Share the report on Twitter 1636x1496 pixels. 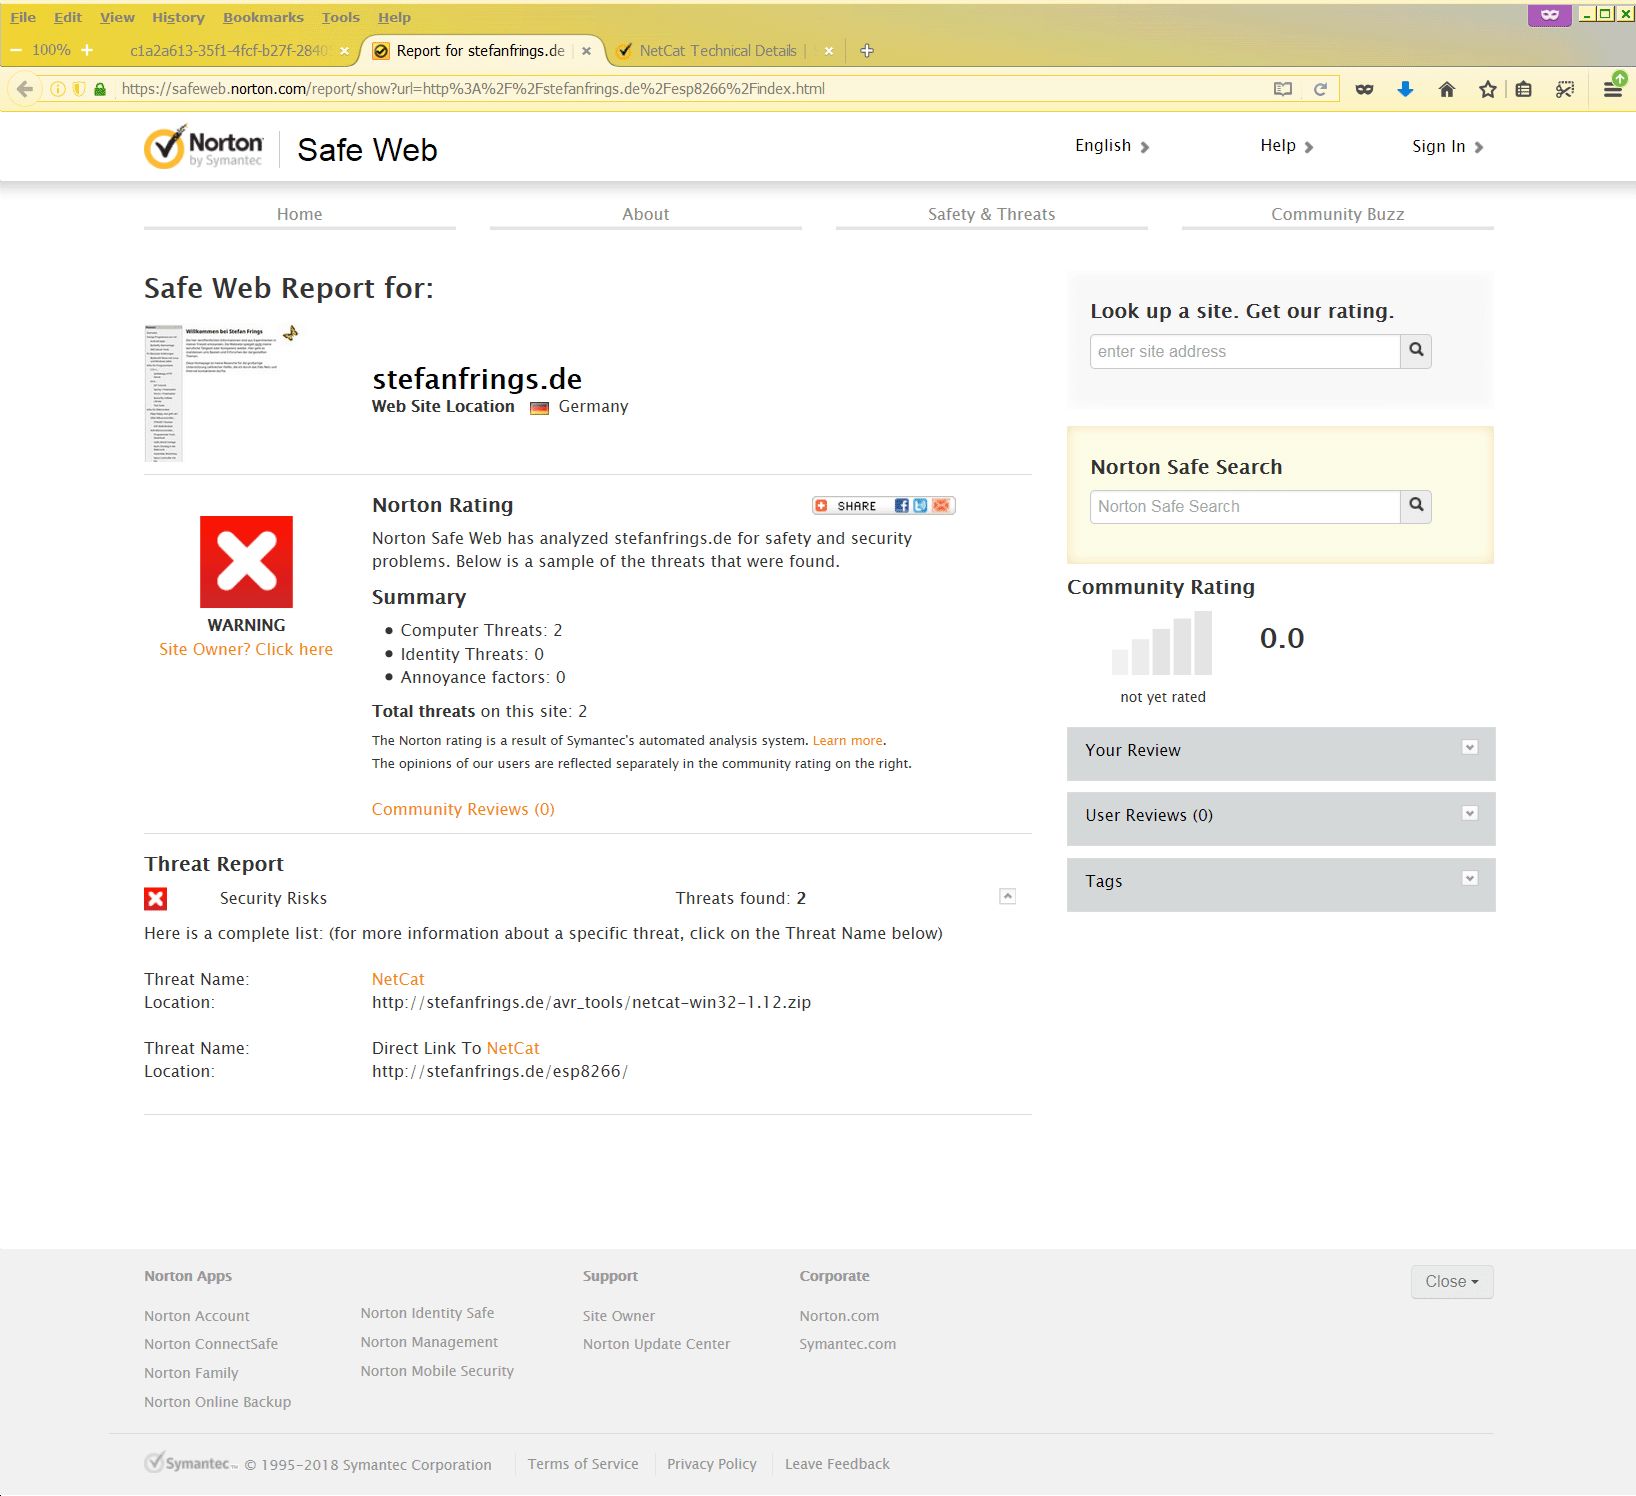click(920, 506)
